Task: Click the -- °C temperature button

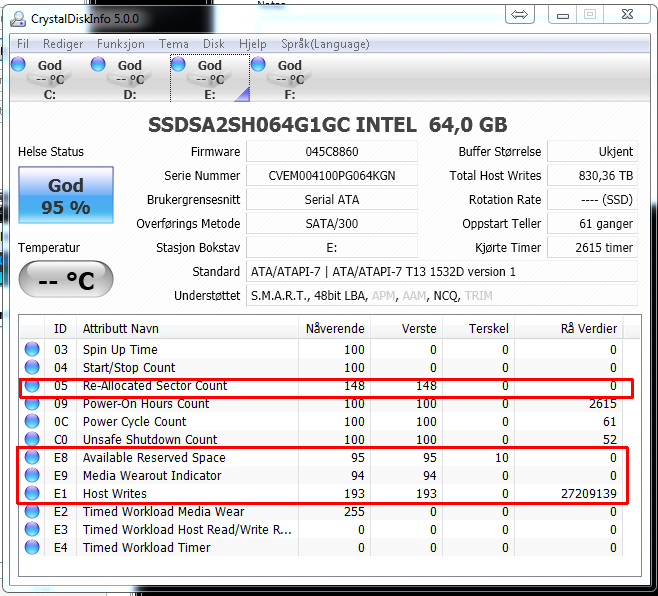Action: point(66,280)
